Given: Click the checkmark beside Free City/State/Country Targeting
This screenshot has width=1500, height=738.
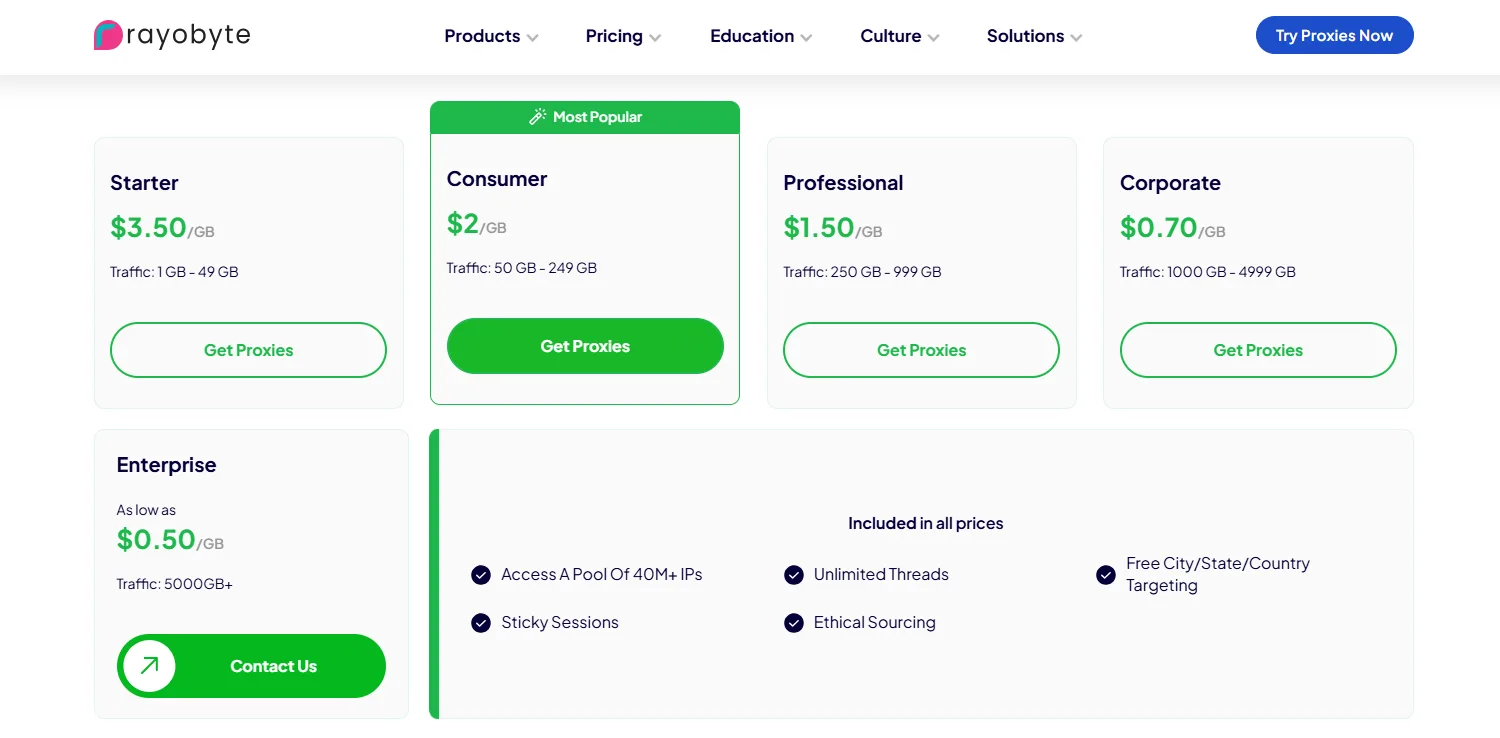Looking at the screenshot, I should (x=1106, y=575).
